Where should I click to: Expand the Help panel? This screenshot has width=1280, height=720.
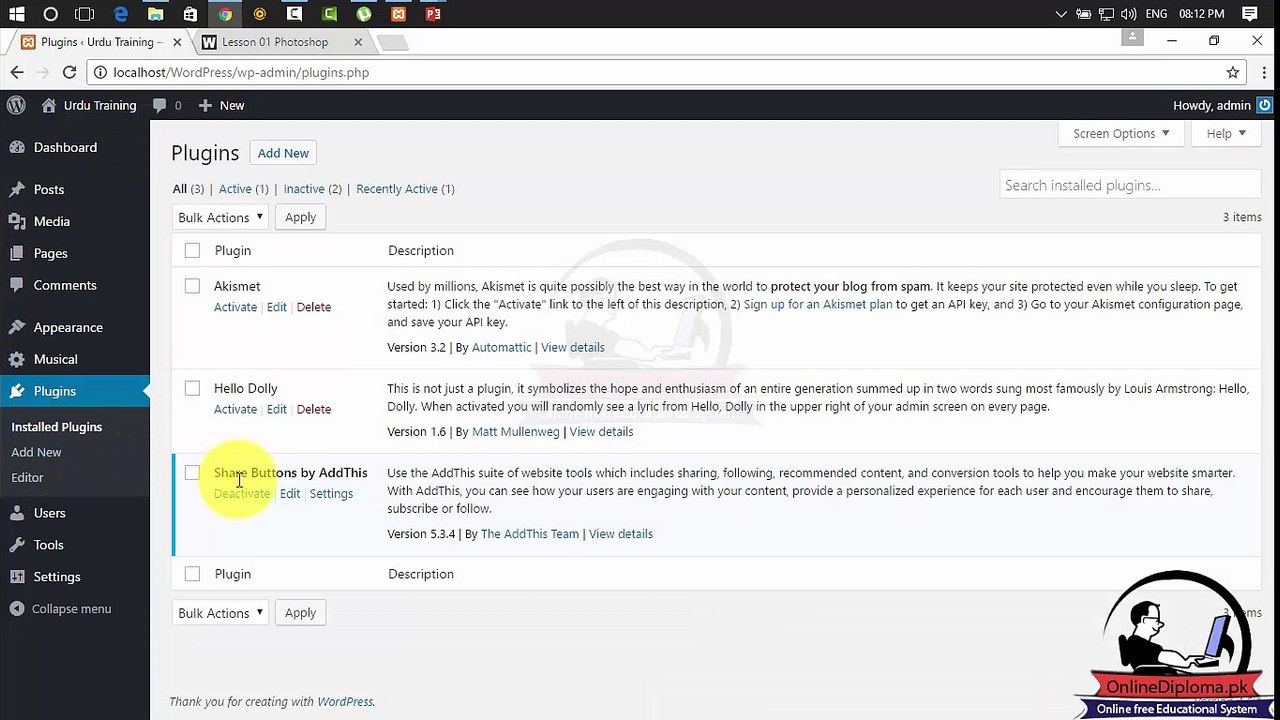[1226, 133]
